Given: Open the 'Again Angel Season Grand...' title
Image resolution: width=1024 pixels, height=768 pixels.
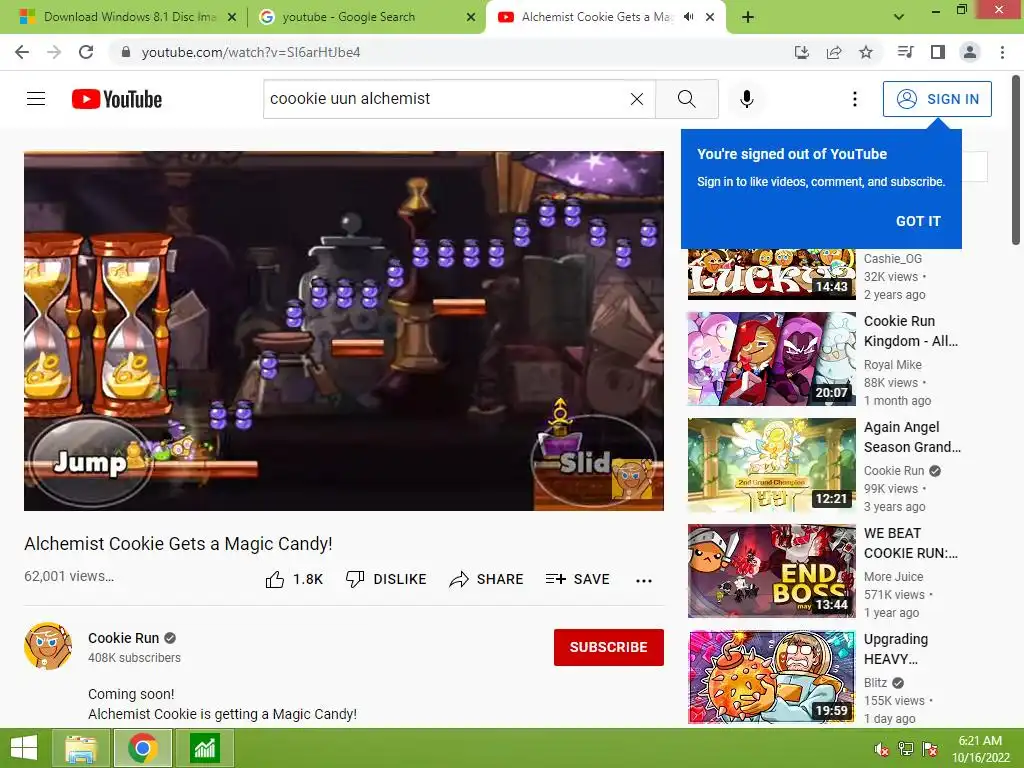Looking at the screenshot, I should tap(912, 437).
